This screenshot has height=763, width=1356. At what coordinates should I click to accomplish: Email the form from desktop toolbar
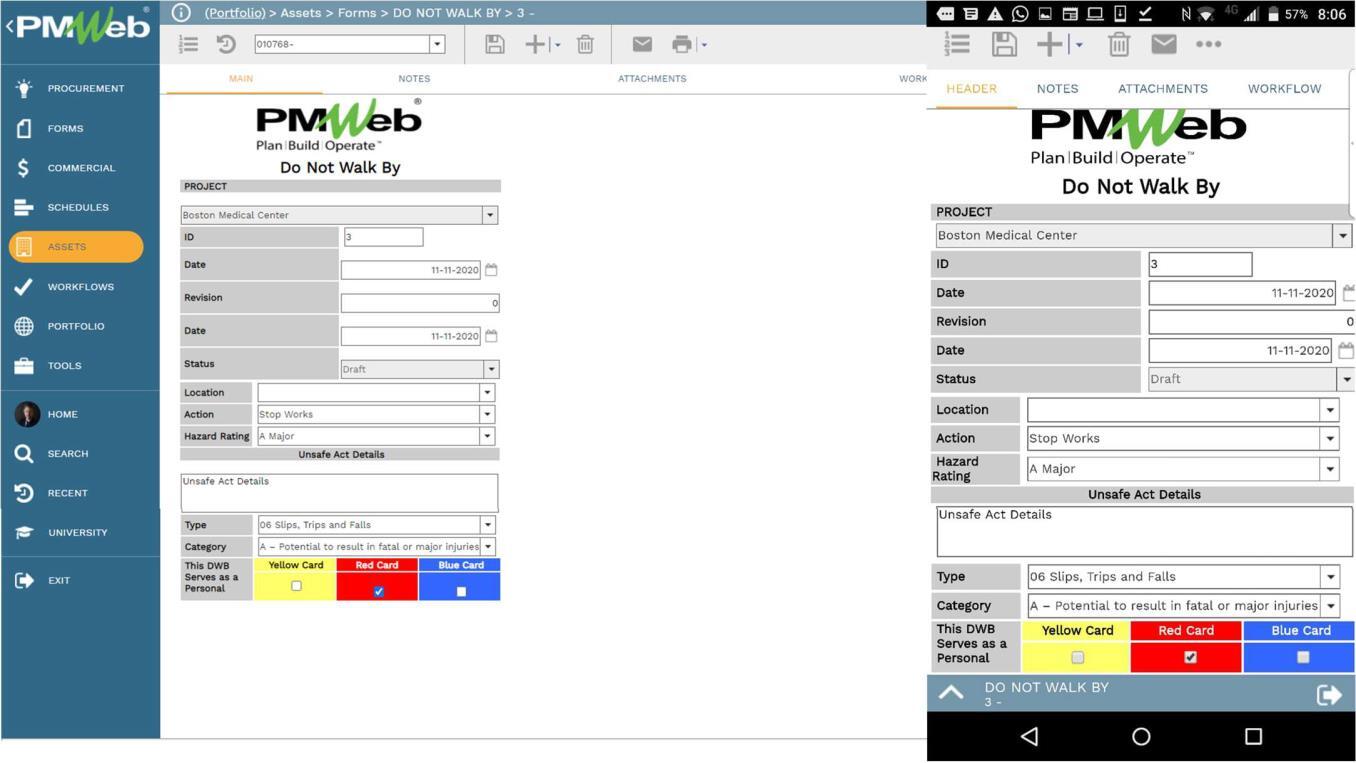[642, 44]
